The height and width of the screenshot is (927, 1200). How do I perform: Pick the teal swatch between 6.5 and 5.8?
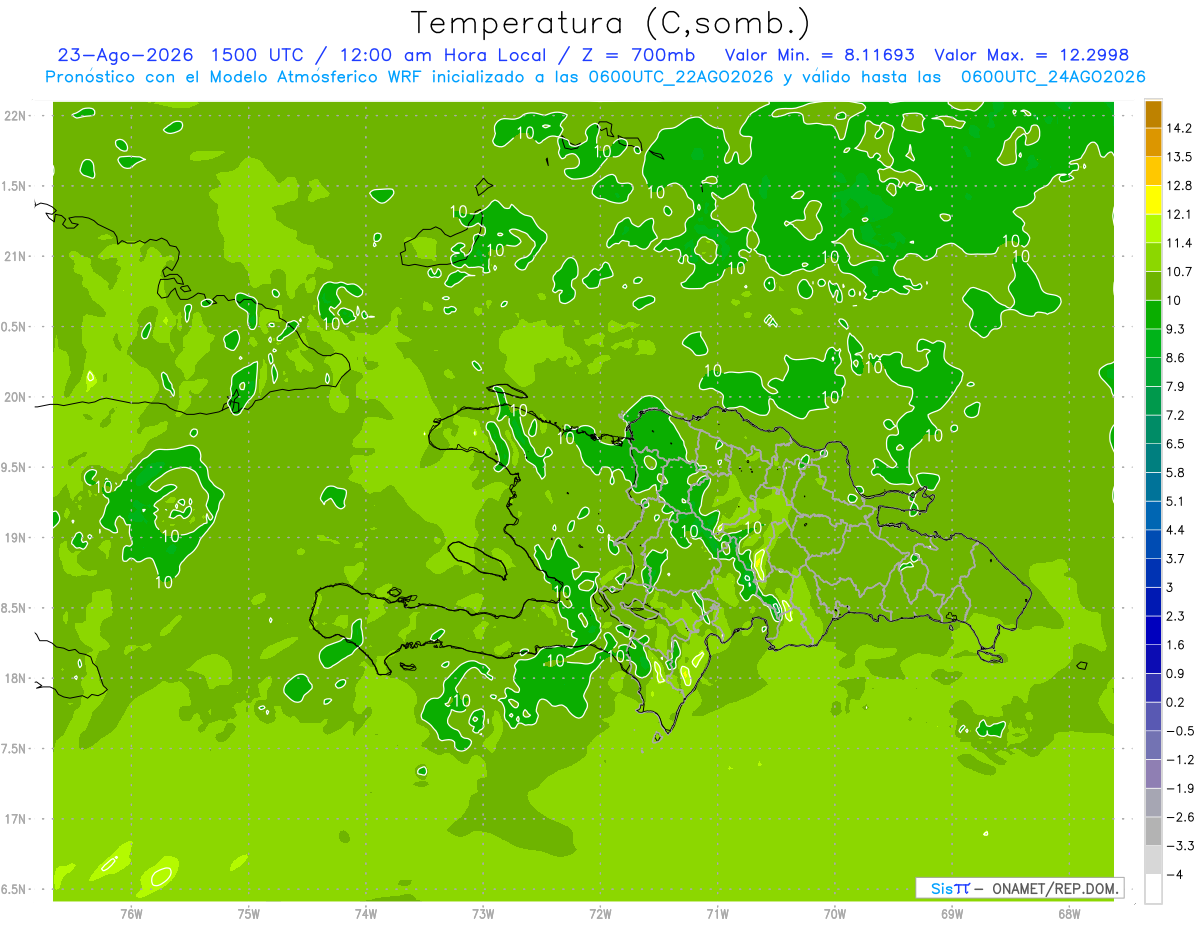click(x=1153, y=458)
